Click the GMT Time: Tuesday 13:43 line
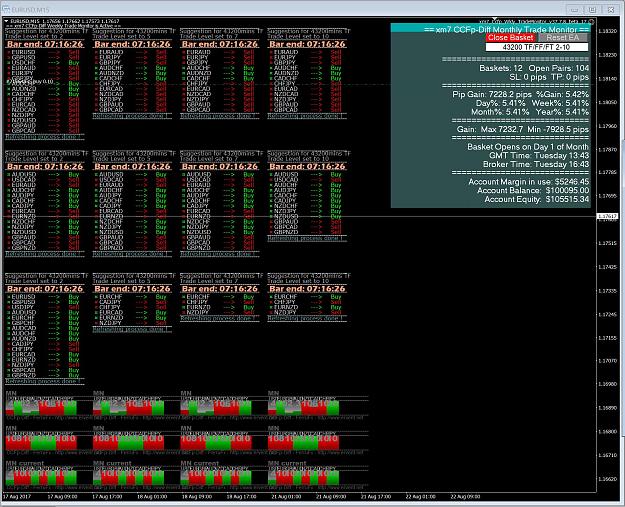 coord(539,155)
